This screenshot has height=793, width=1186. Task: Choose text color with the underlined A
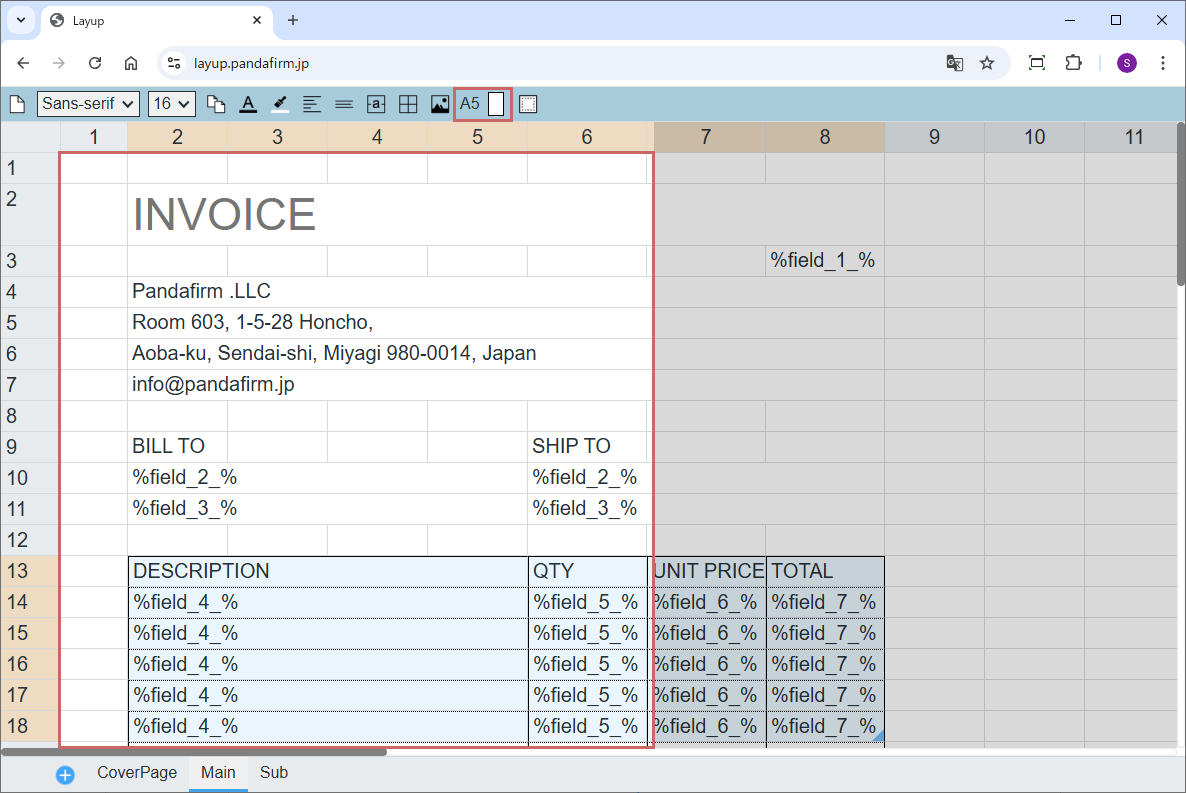(248, 104)
